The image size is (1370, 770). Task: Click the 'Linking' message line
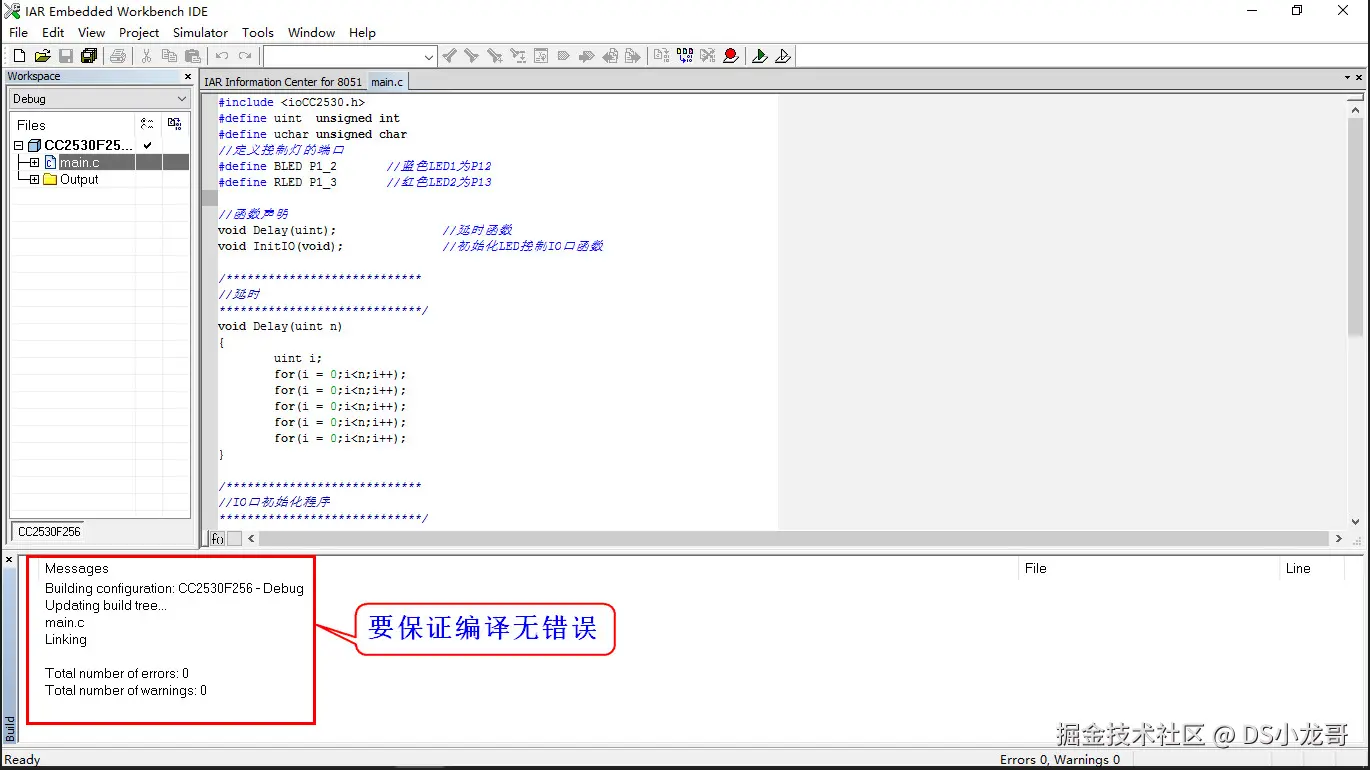pos(66,639)
